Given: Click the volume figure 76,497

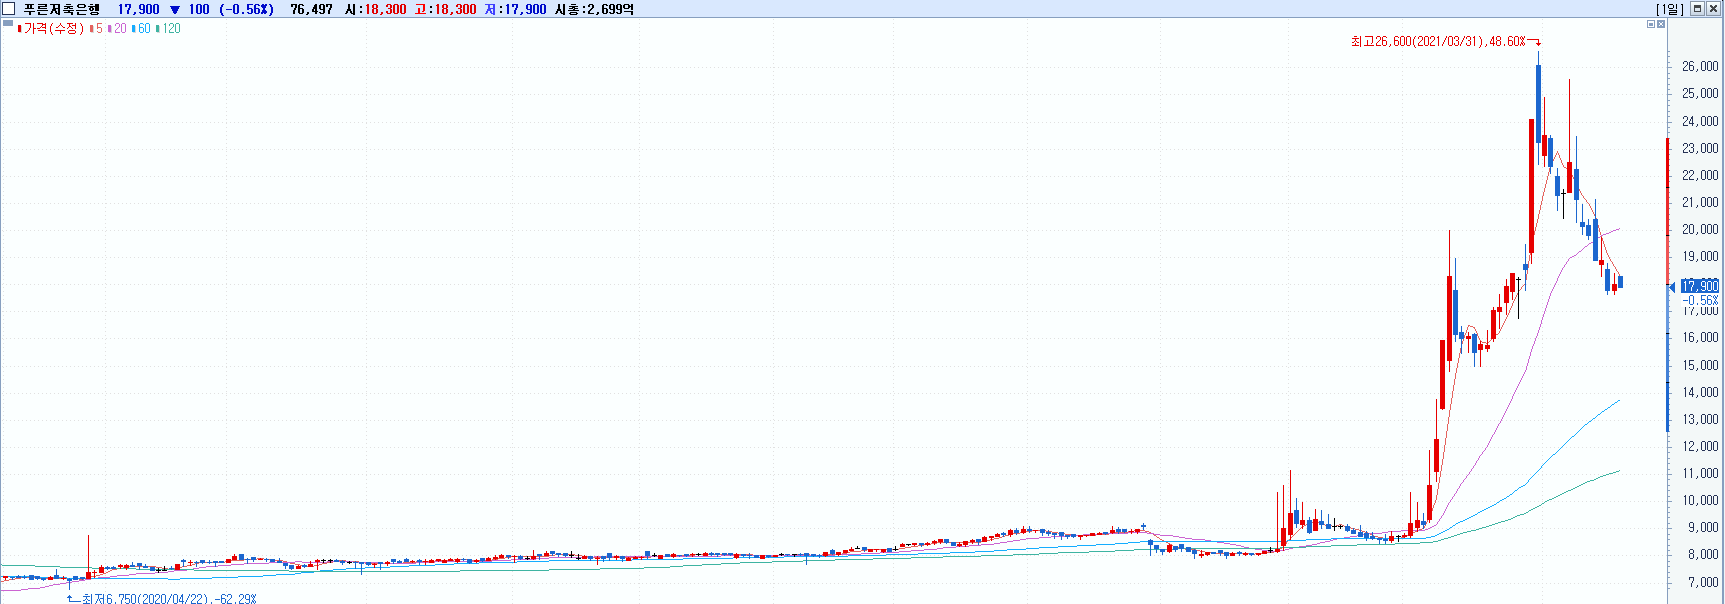Looking at the screenshot, I should [311, 9].
